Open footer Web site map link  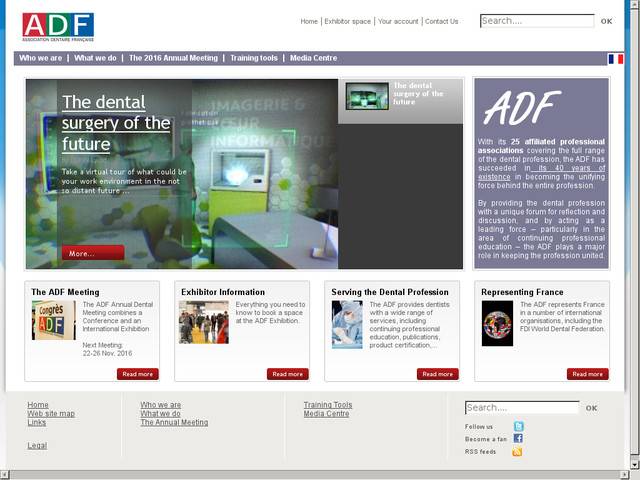click(x=51, y=413)
